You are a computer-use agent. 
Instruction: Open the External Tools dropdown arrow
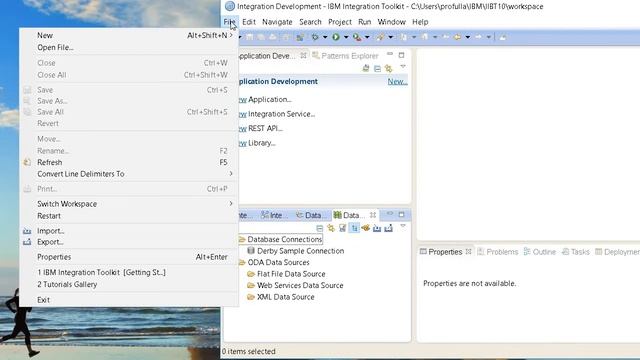click(x=367, y=38)
